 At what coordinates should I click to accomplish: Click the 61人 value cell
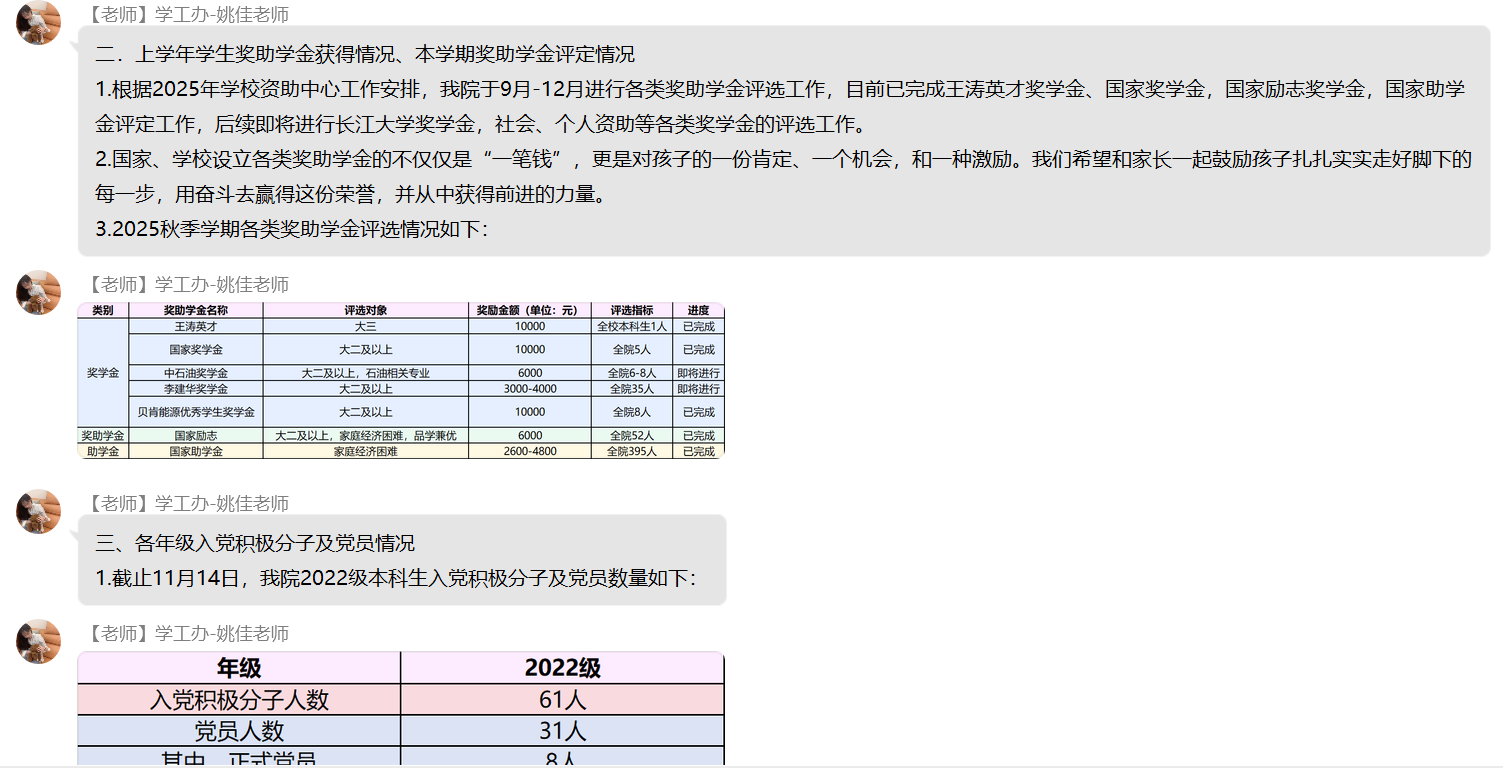(x=562, y=700)
